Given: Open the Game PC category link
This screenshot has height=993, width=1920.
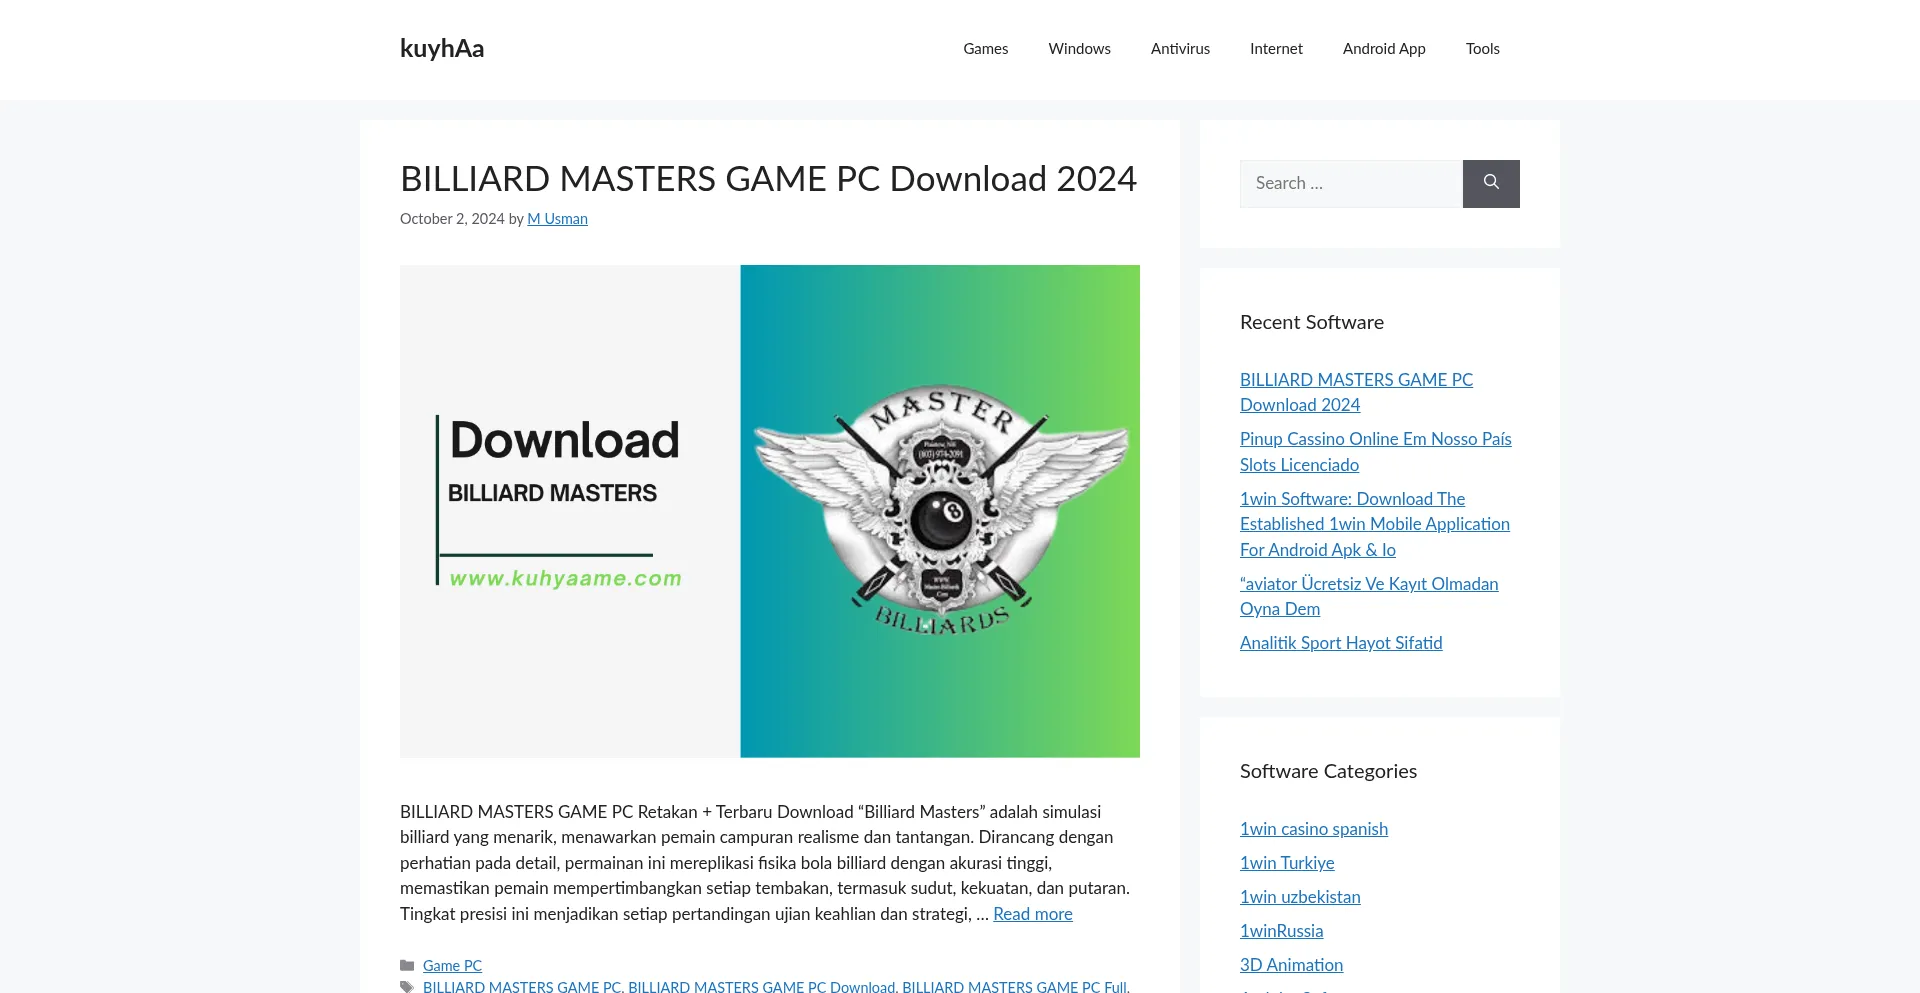Looking at the screenshot, I should point(452,965).
